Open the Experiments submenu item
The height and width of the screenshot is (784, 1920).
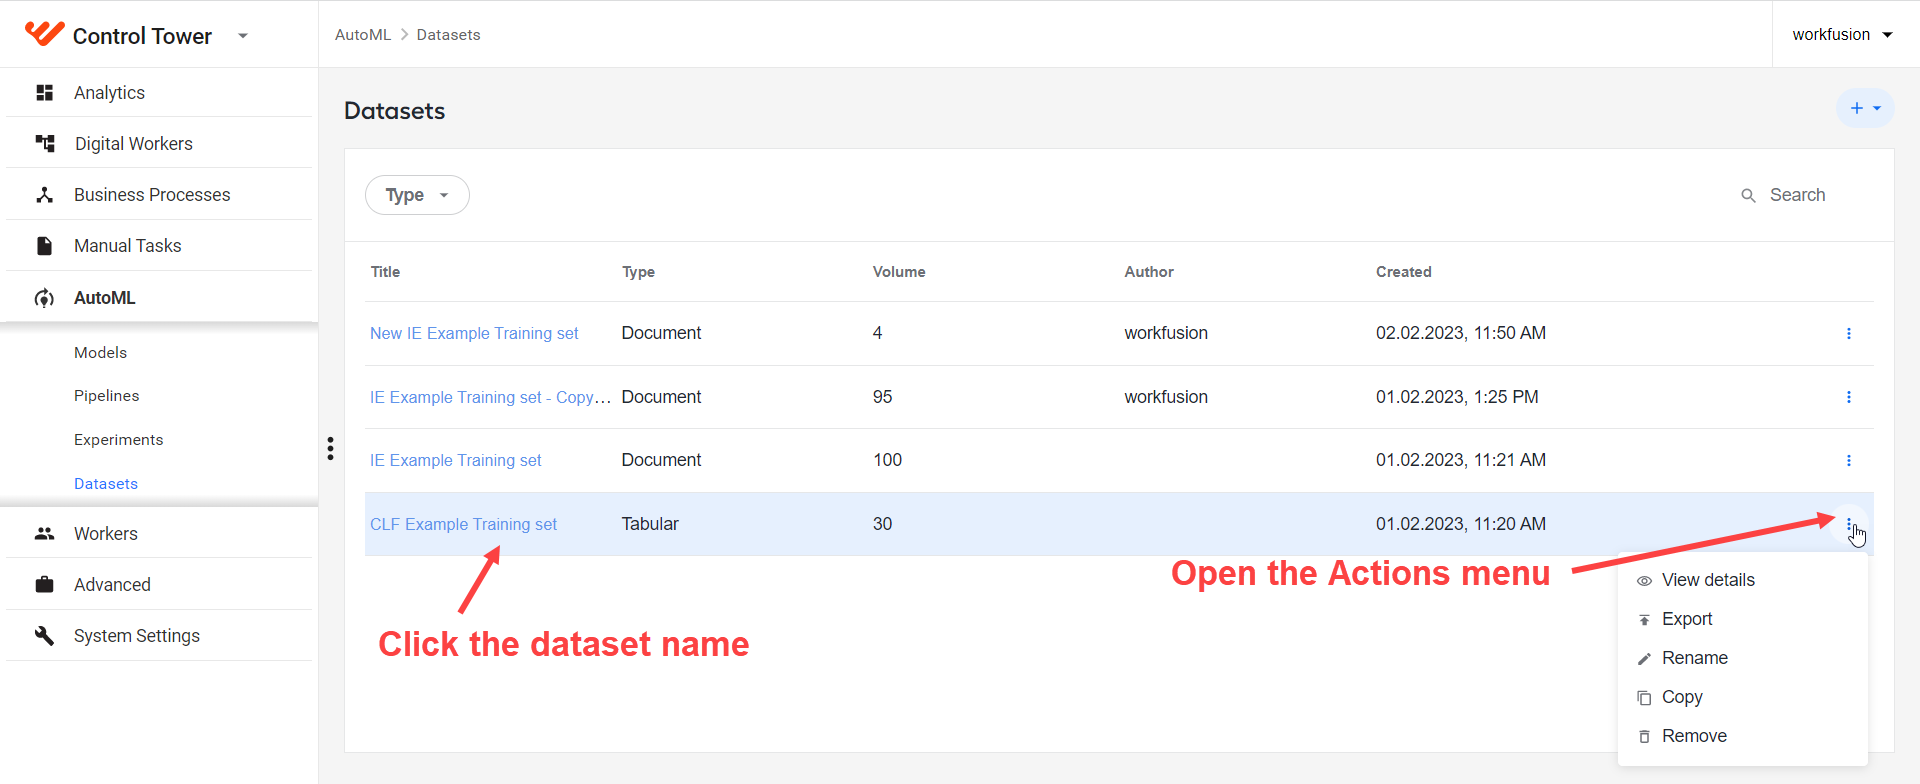pyautogui.click(x=118, y=440)
